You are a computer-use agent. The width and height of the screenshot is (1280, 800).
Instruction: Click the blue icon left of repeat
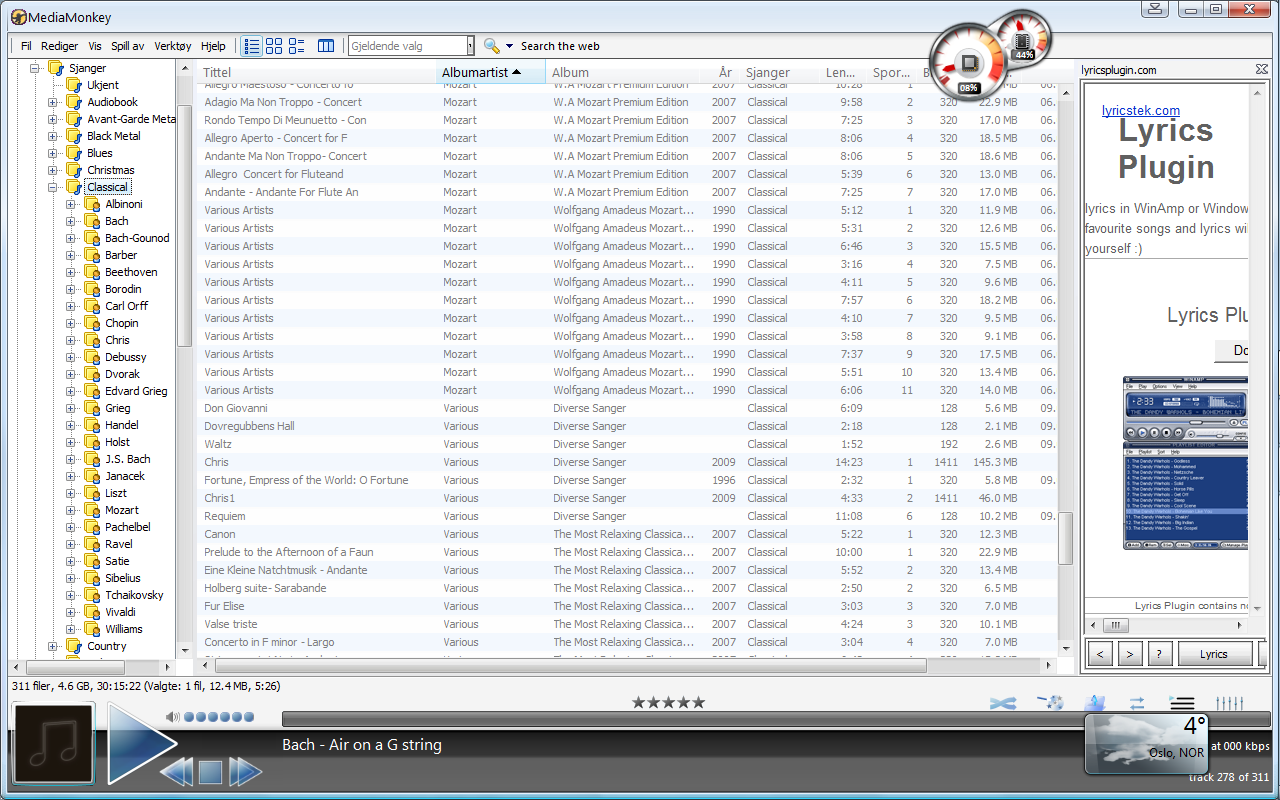1094,704
